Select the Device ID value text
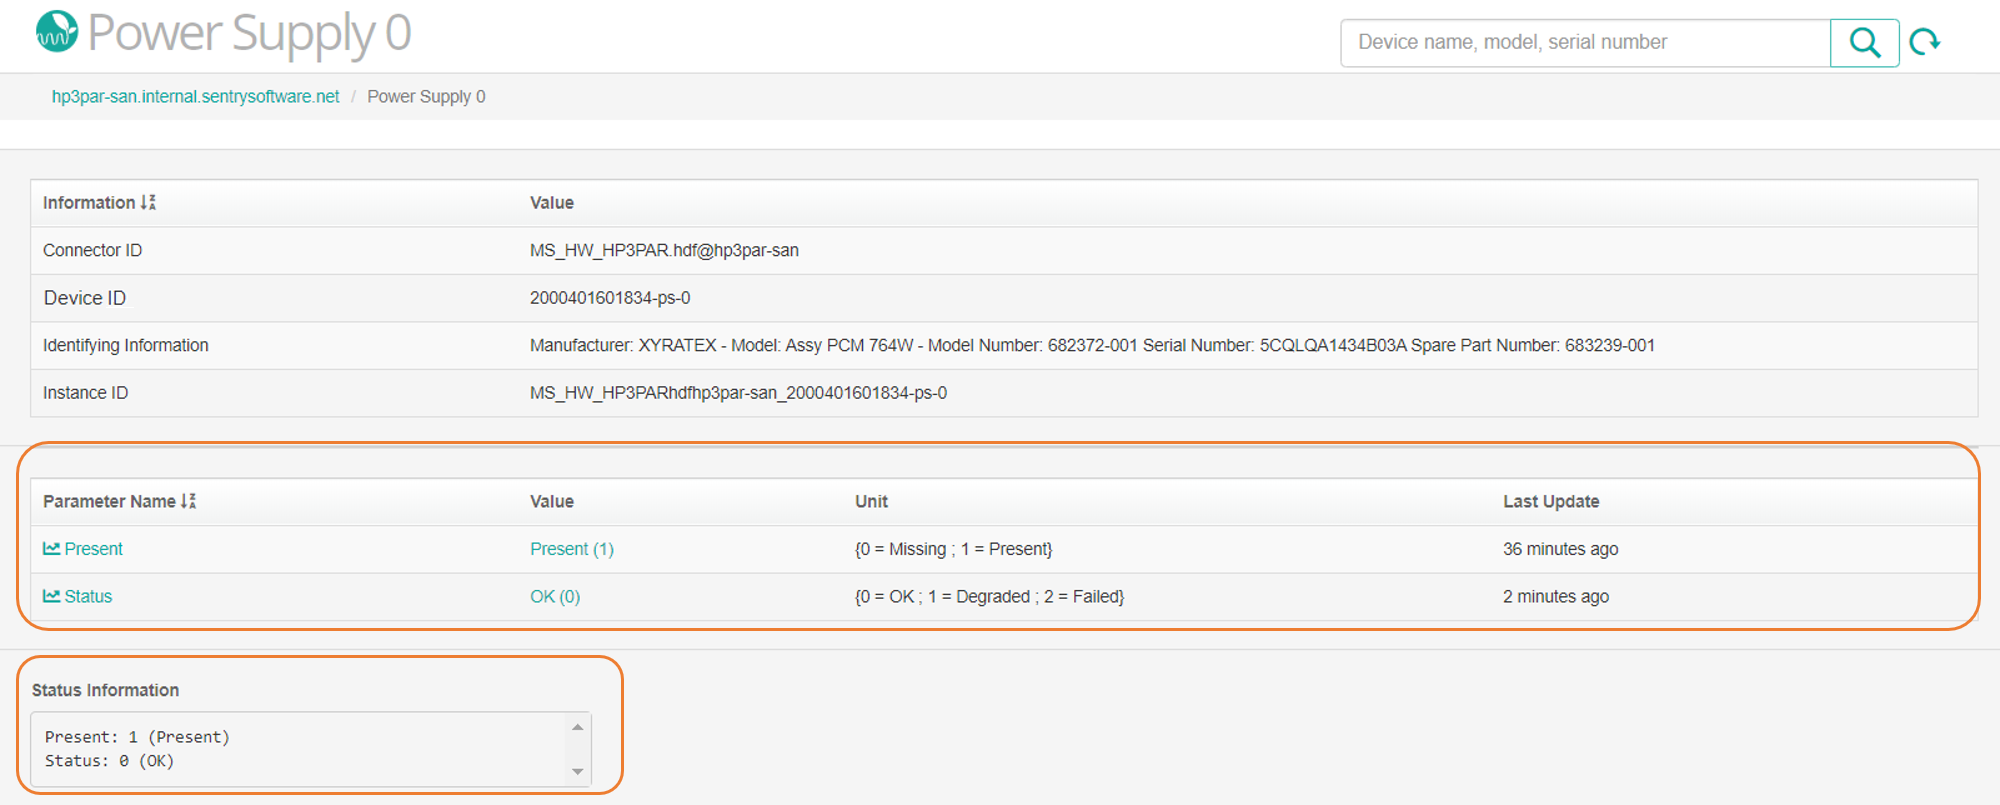Screen dimensions: 2000x805 pos(609,298)
